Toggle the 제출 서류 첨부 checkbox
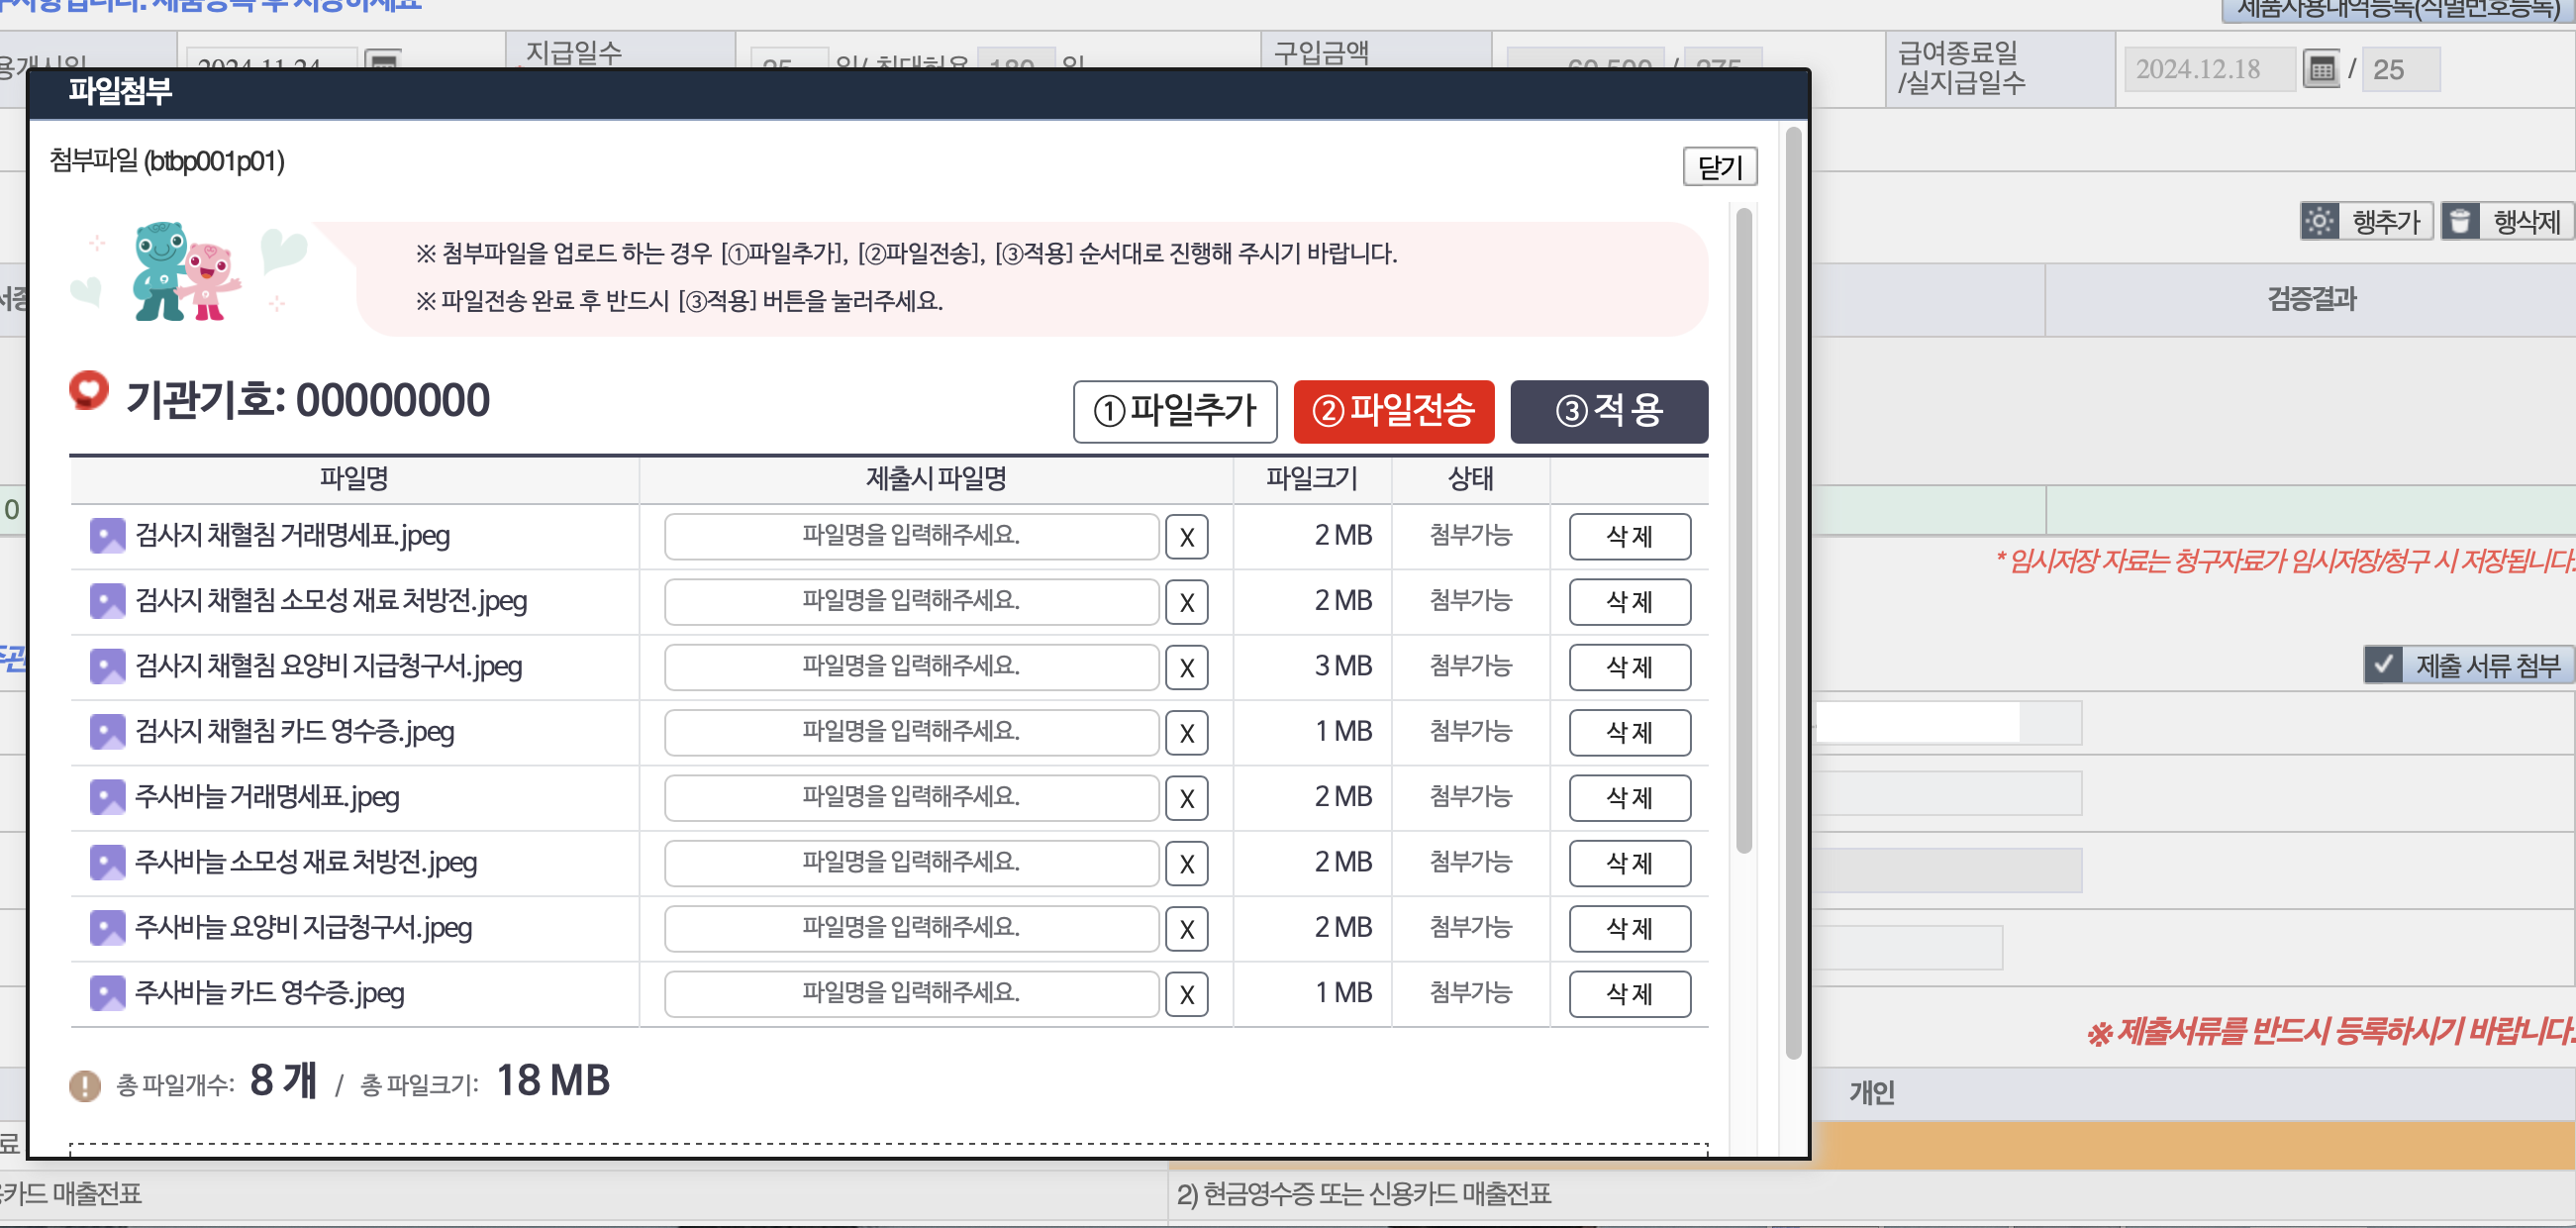2576x1228 pixels. [2383, 665]
